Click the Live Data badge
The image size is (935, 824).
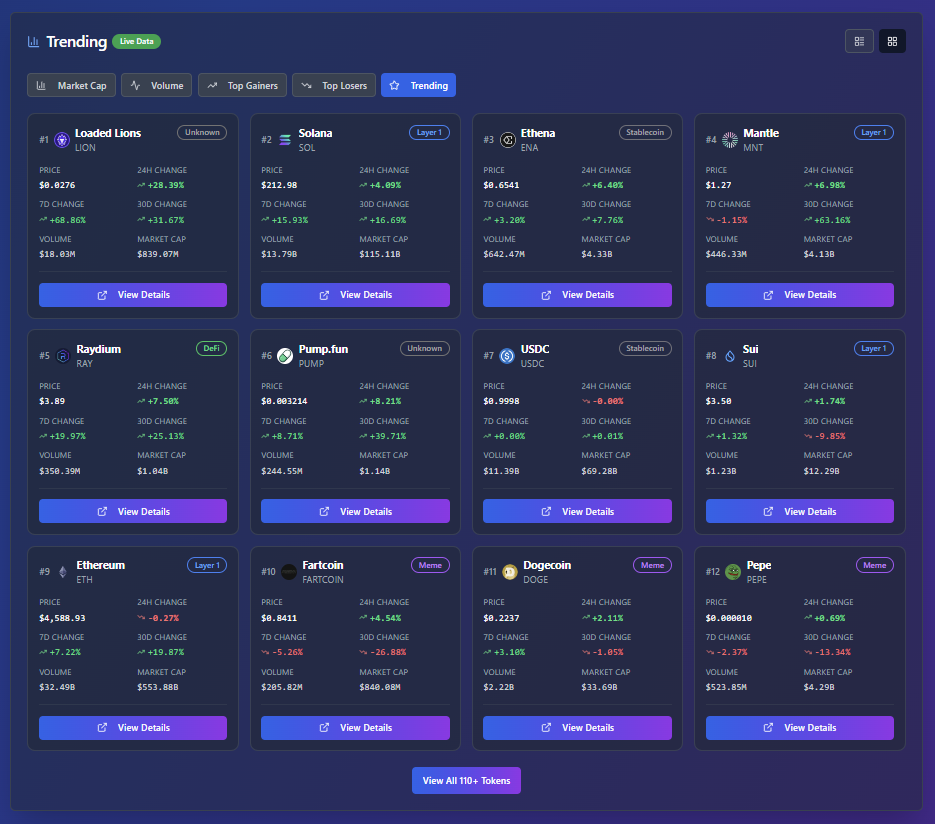tap(137, 42)
